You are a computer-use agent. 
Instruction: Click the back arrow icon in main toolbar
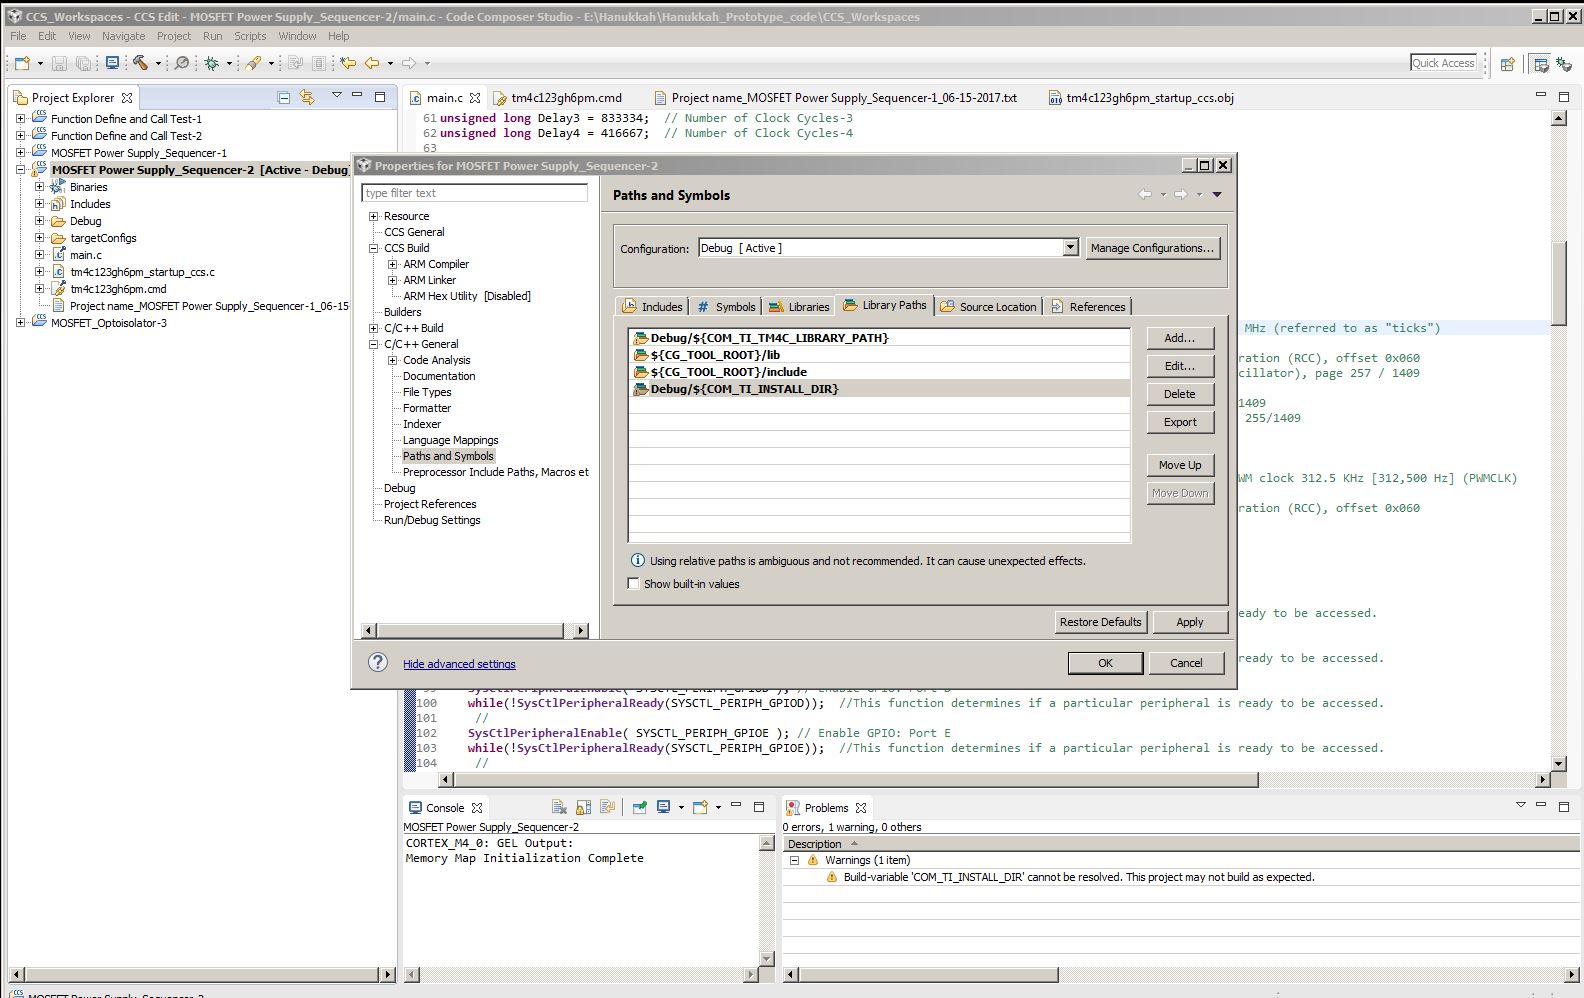pos(372,63)
